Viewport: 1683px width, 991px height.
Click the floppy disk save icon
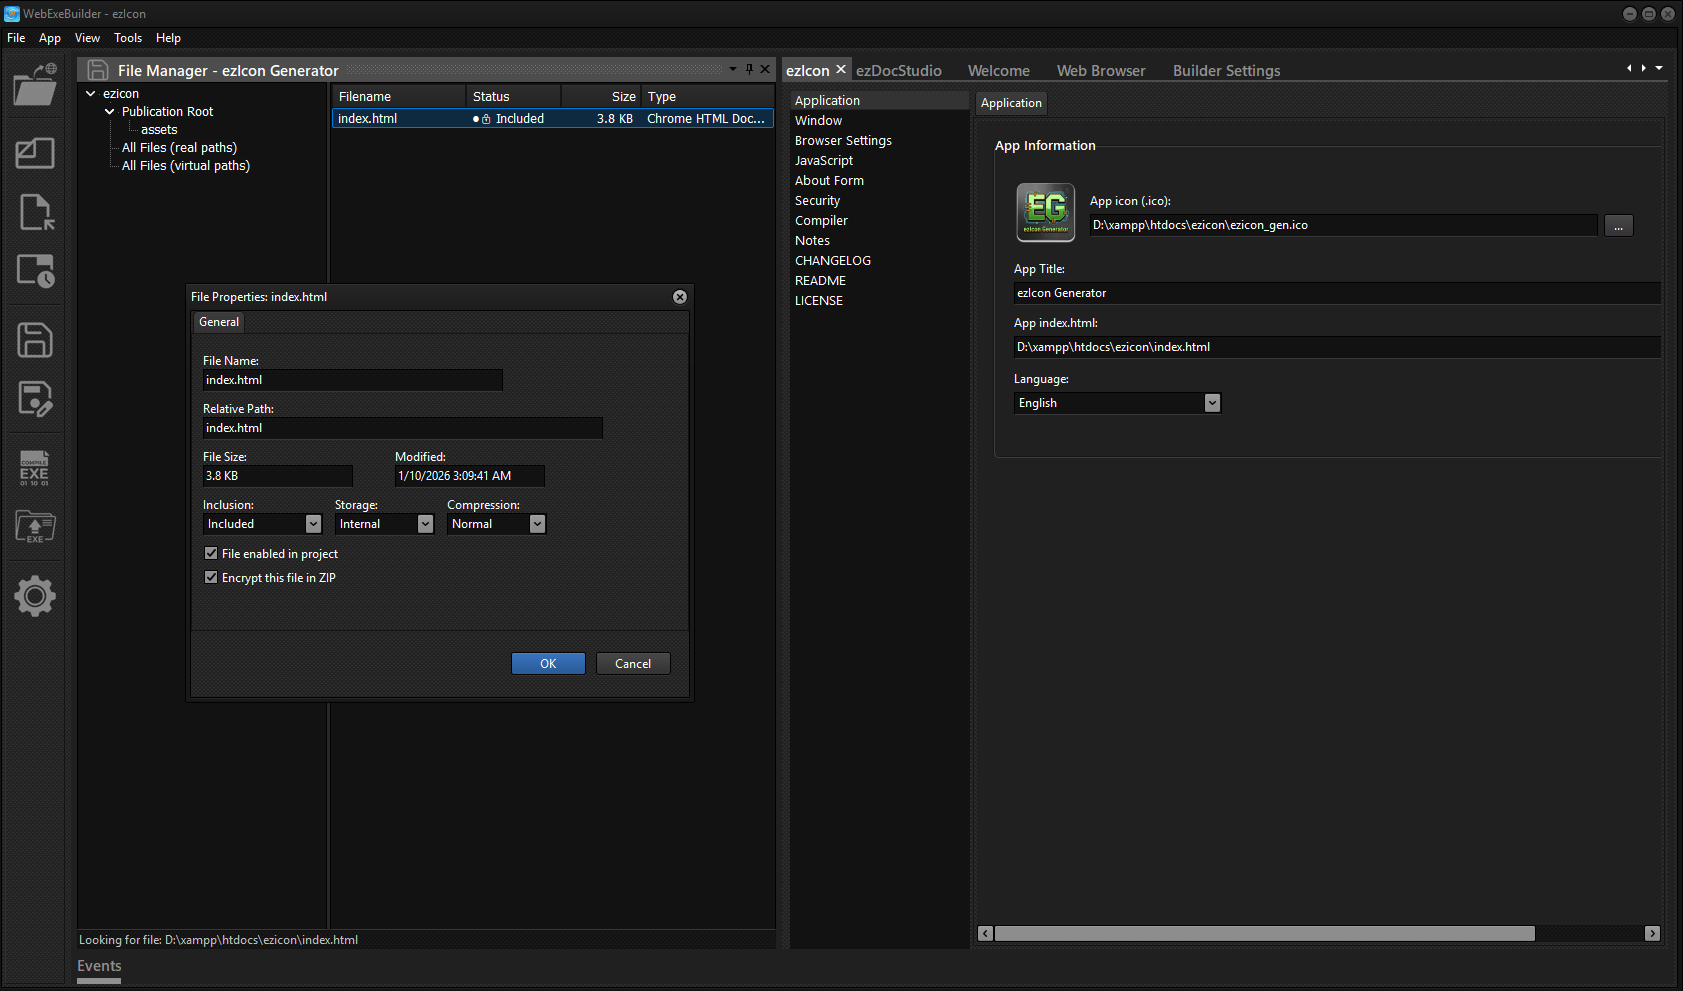35,340
